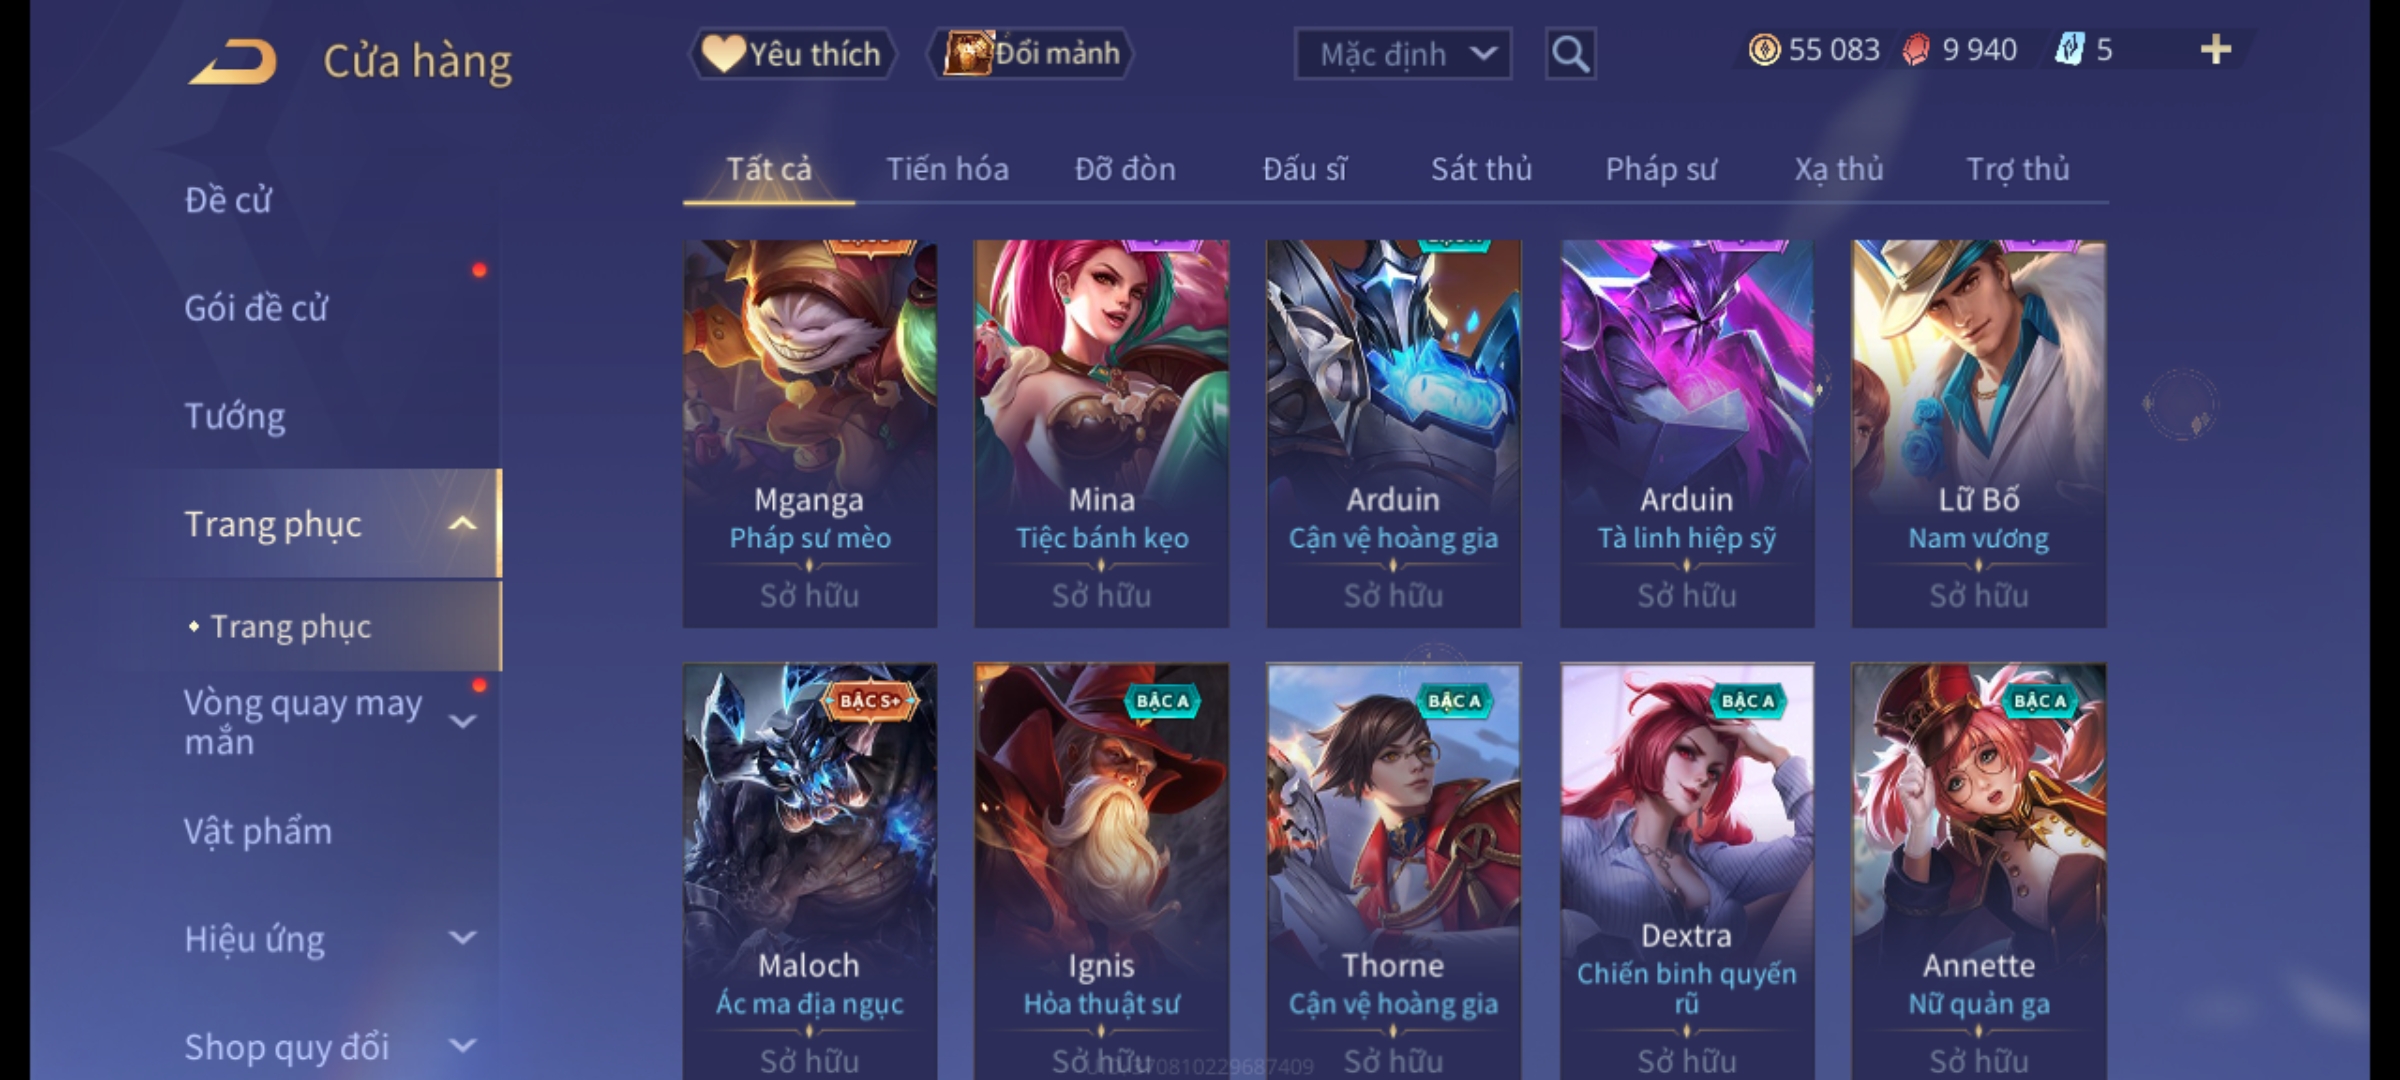The image size is (2400, 1080).
Task: Open the Tướng sidebar menu
Action: (x=234, y=416)
